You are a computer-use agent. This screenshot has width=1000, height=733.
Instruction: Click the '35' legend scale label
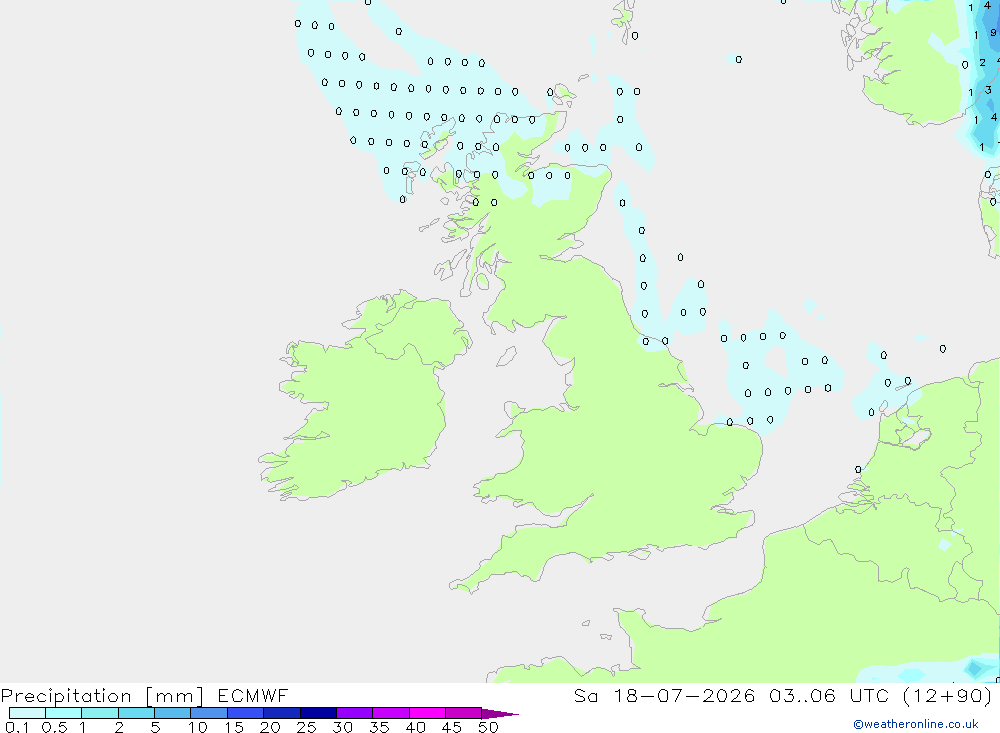coord(379,727)
